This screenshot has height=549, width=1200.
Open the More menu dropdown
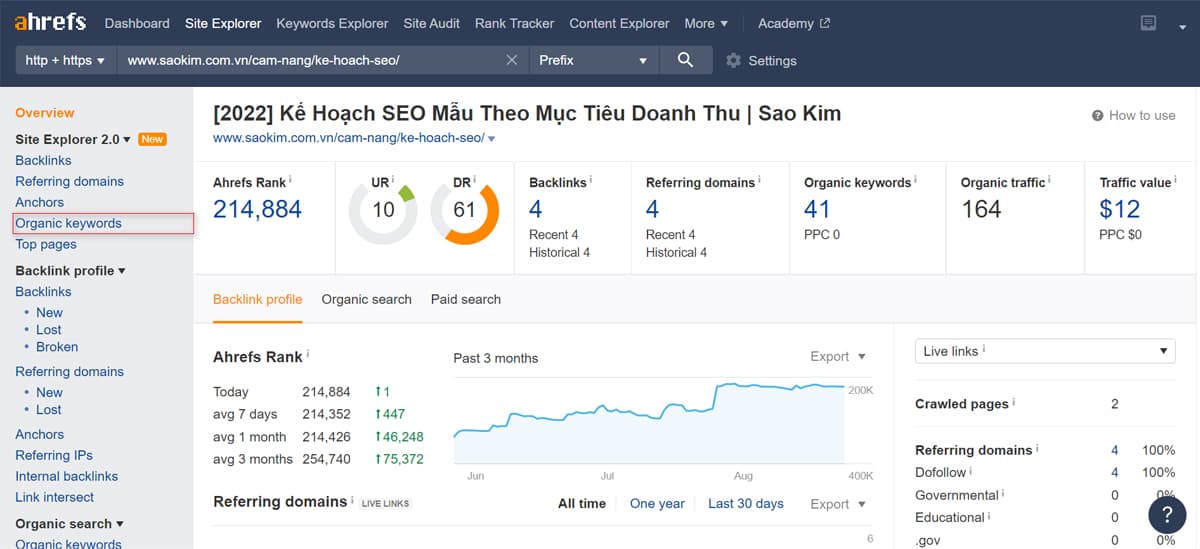[x=706, y=23]
